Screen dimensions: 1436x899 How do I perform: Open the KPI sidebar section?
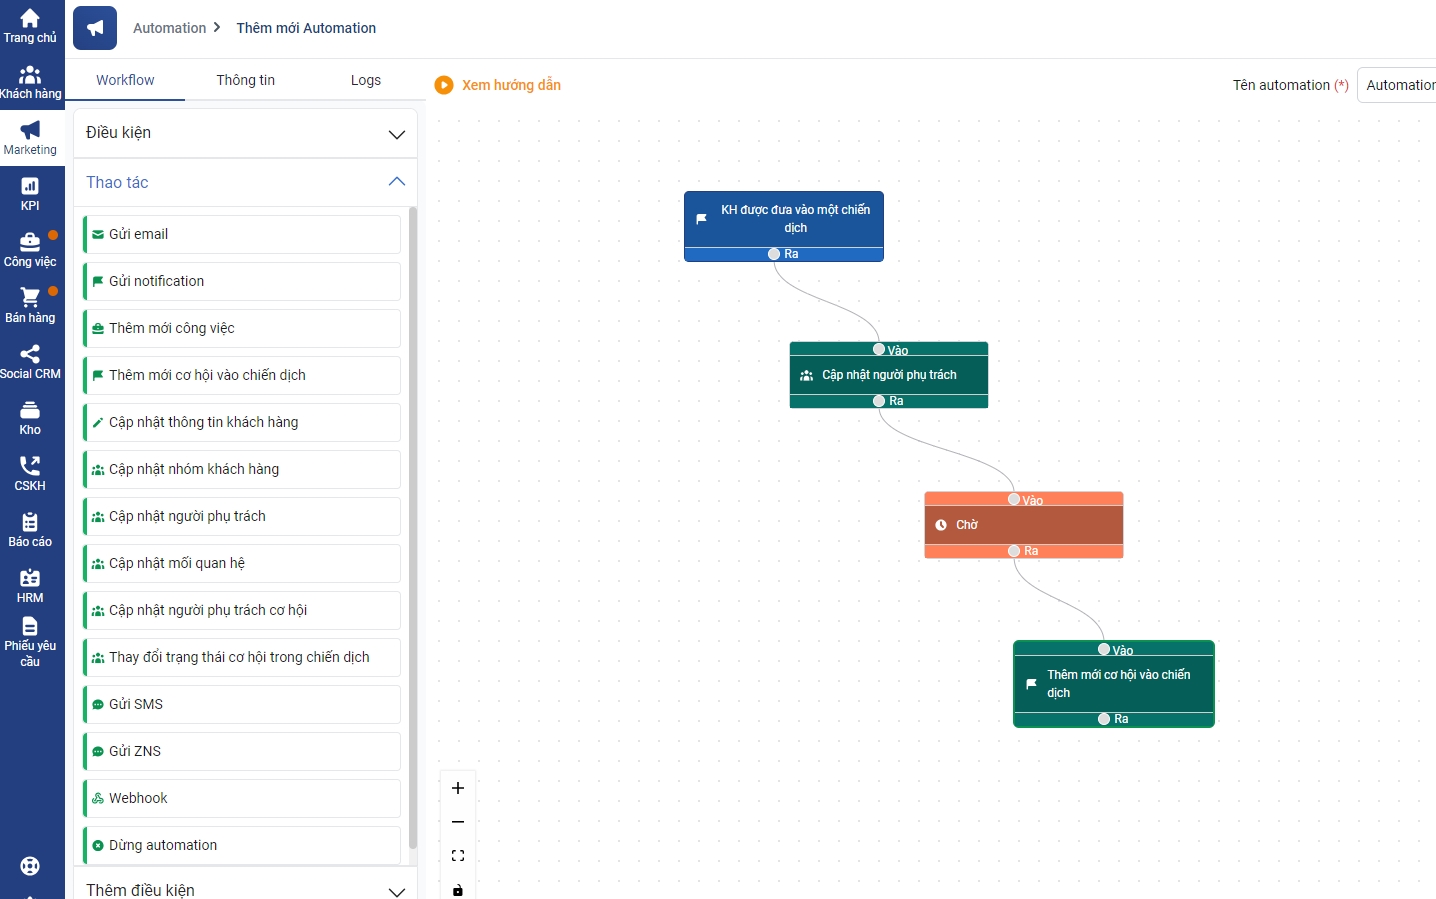(30, 194)
